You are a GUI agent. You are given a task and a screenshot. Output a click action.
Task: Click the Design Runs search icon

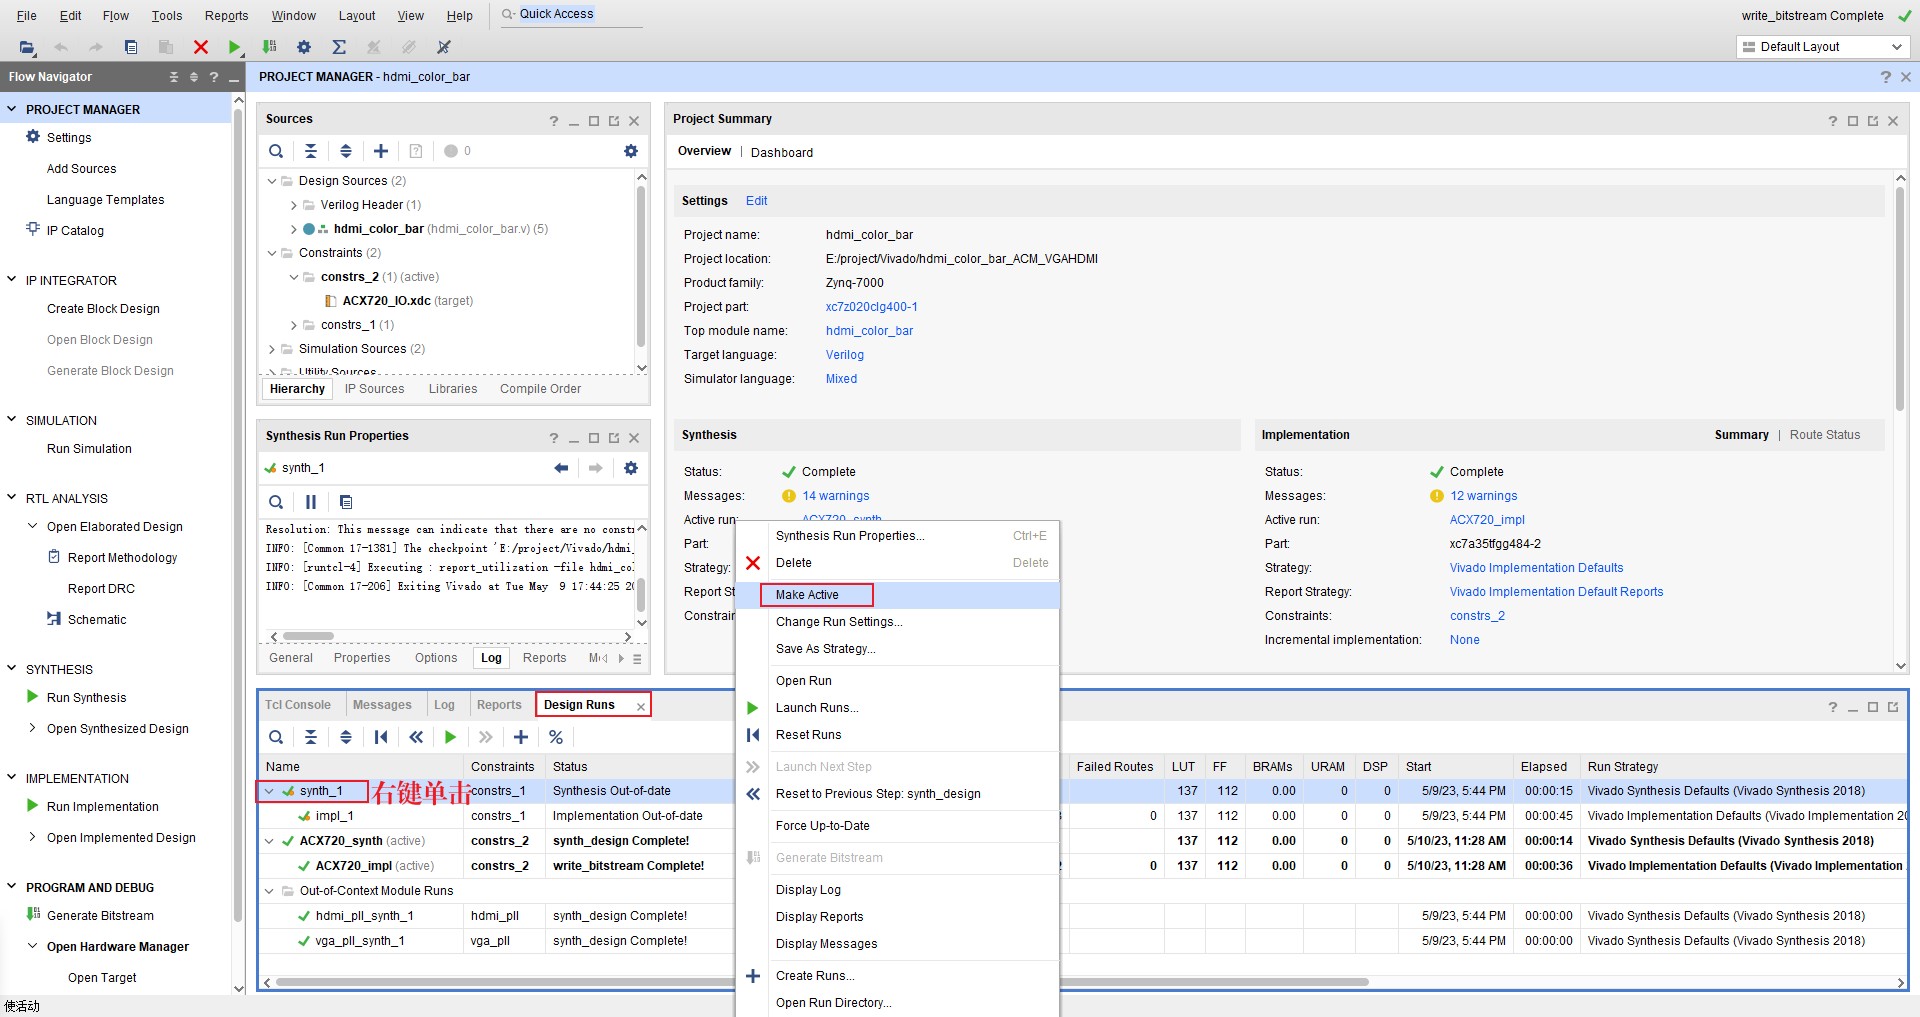(x=276, y=737)
